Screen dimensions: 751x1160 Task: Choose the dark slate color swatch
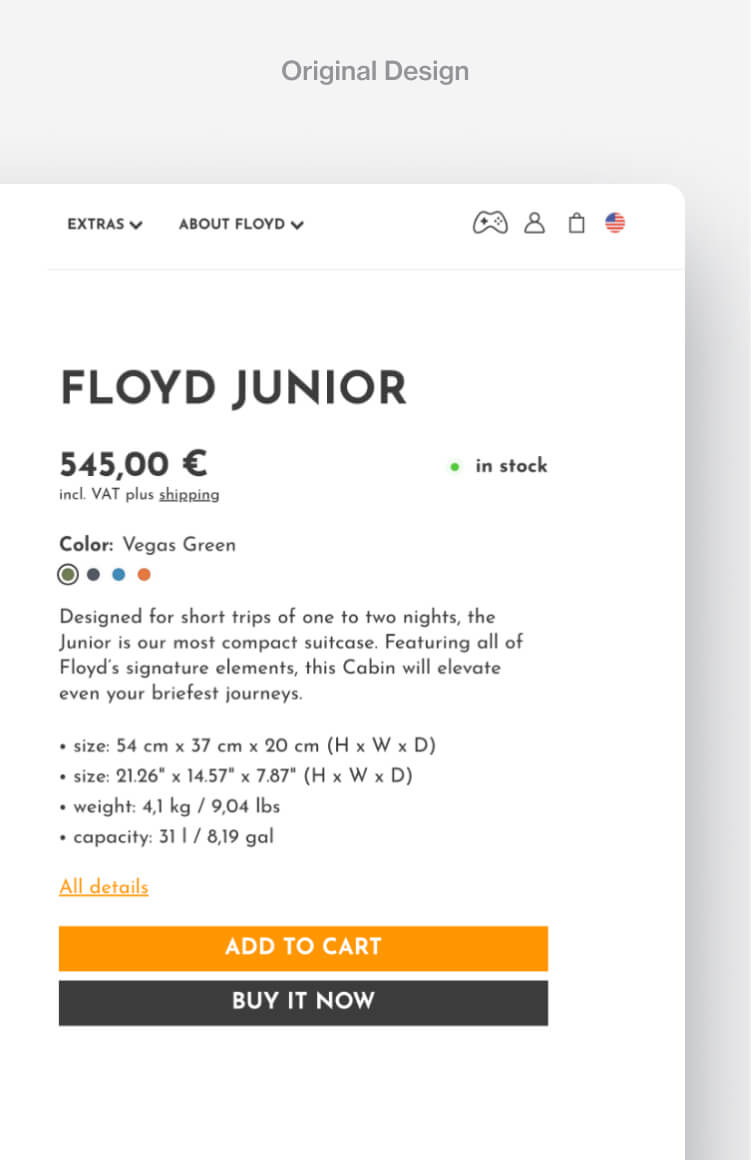click(94, 575)
